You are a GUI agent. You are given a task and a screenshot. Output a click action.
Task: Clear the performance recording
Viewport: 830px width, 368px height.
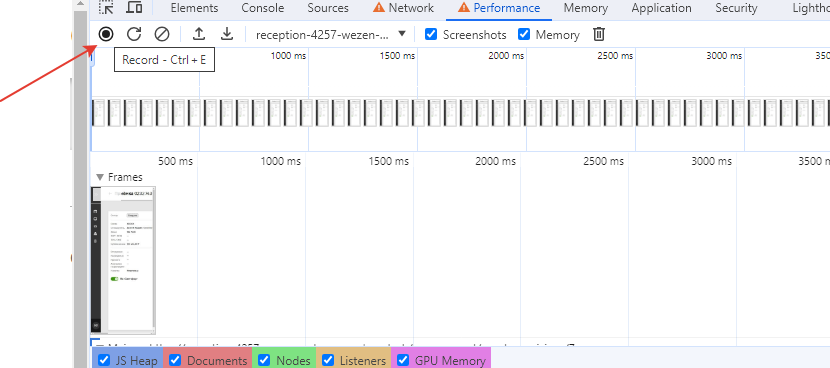pos(162,34)
